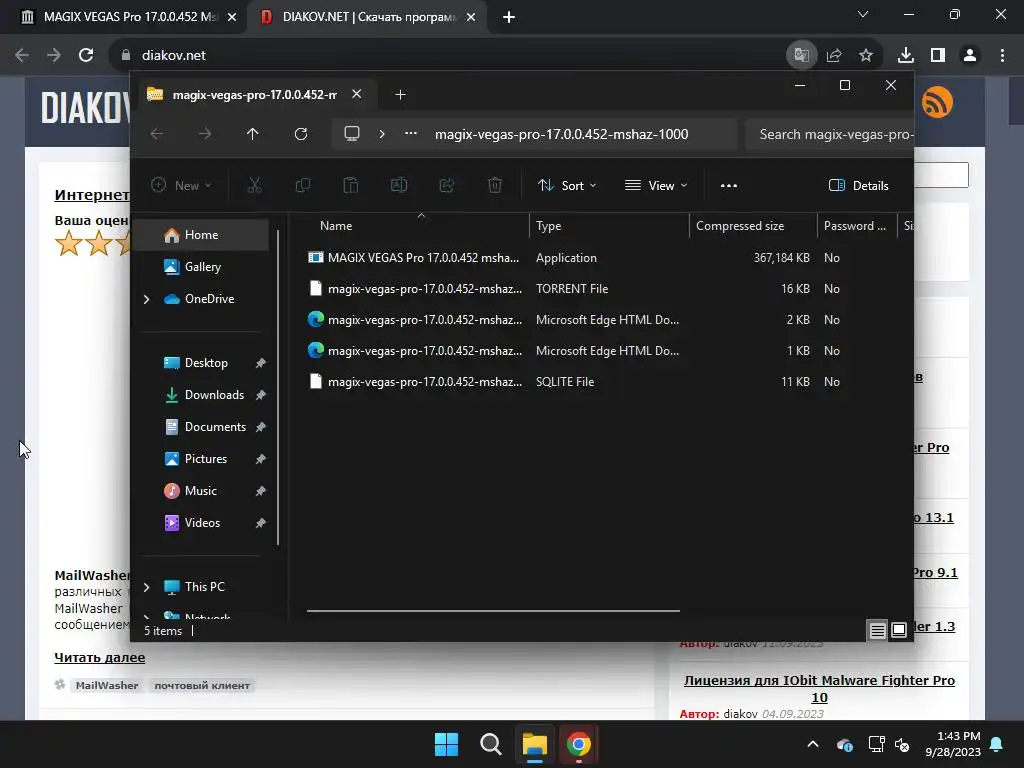The height and width of the screenshot is (768, 1024).
Task: Open Chrome three-dot menu
Action: click(1002, 55)
